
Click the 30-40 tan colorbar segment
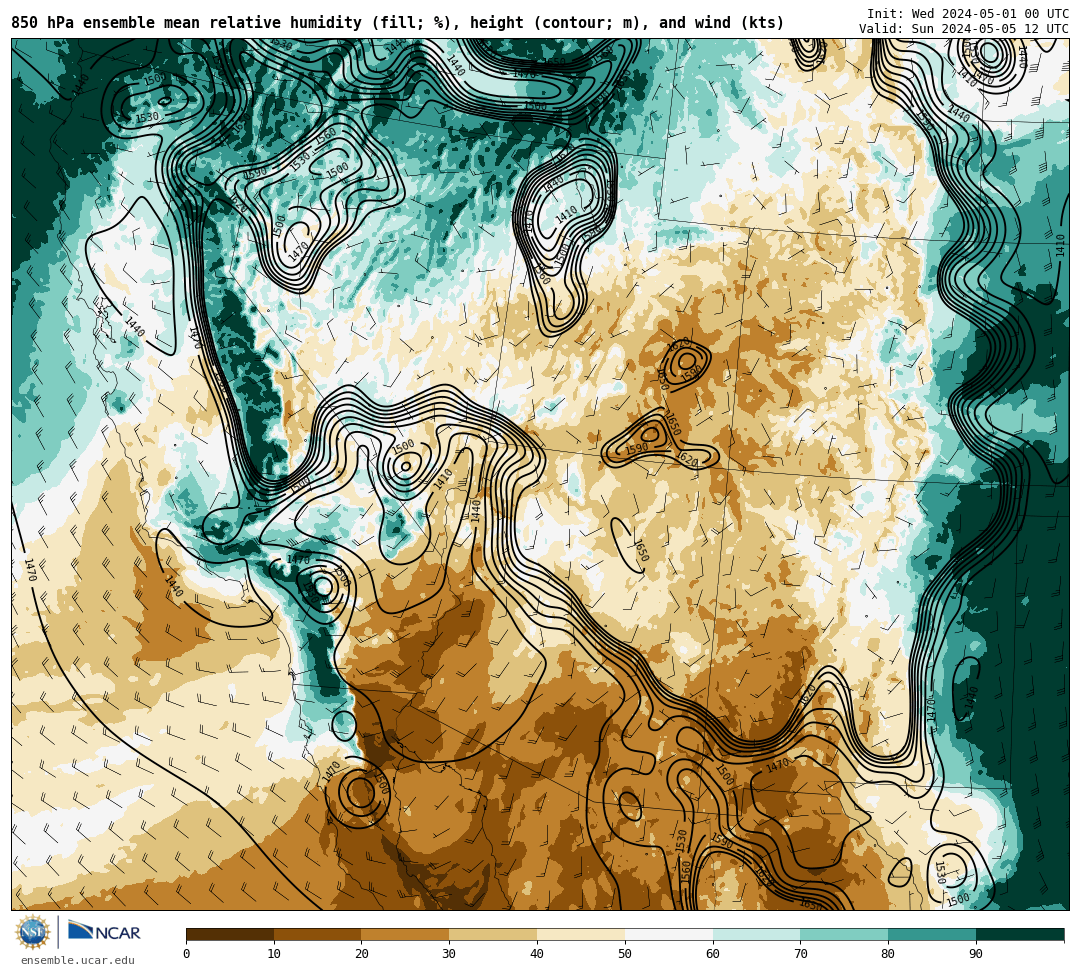pyautogui.click(x=493, y=934)
